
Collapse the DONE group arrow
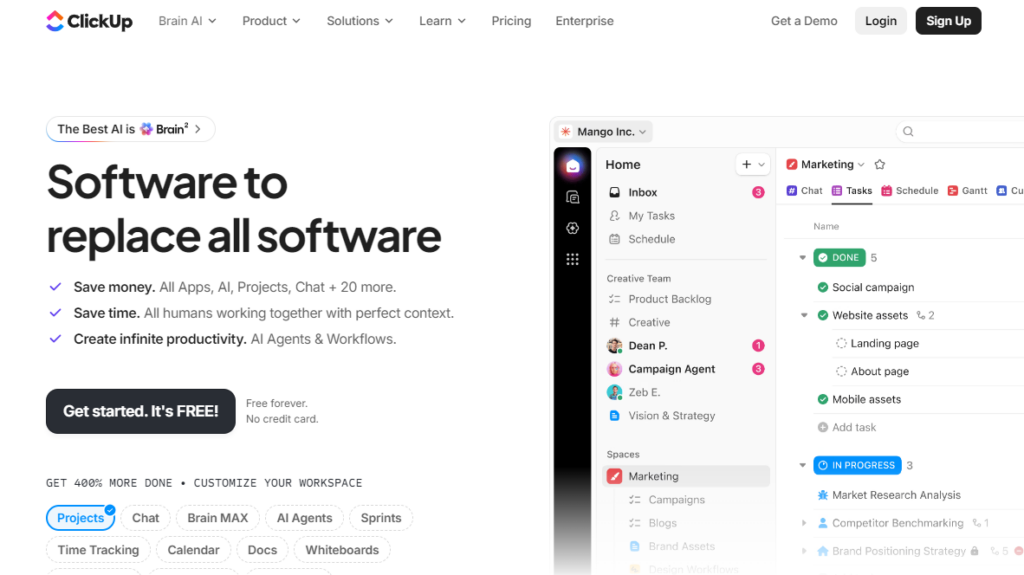point(803,258)
